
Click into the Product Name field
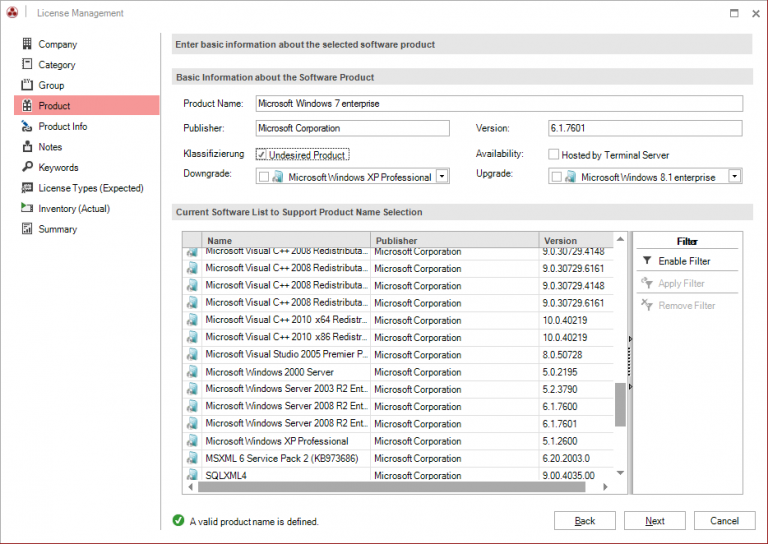point(498,103)
